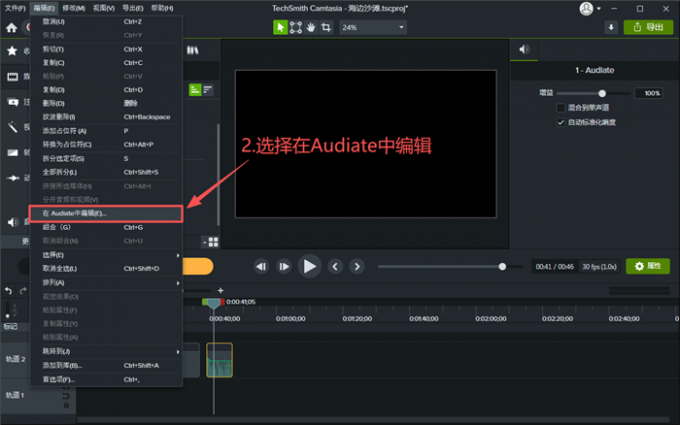Click the green 属性 properties button
Image resolution: width=680 pixels, height=425 pixels.
pyautogui.click(x=648, y=266)
